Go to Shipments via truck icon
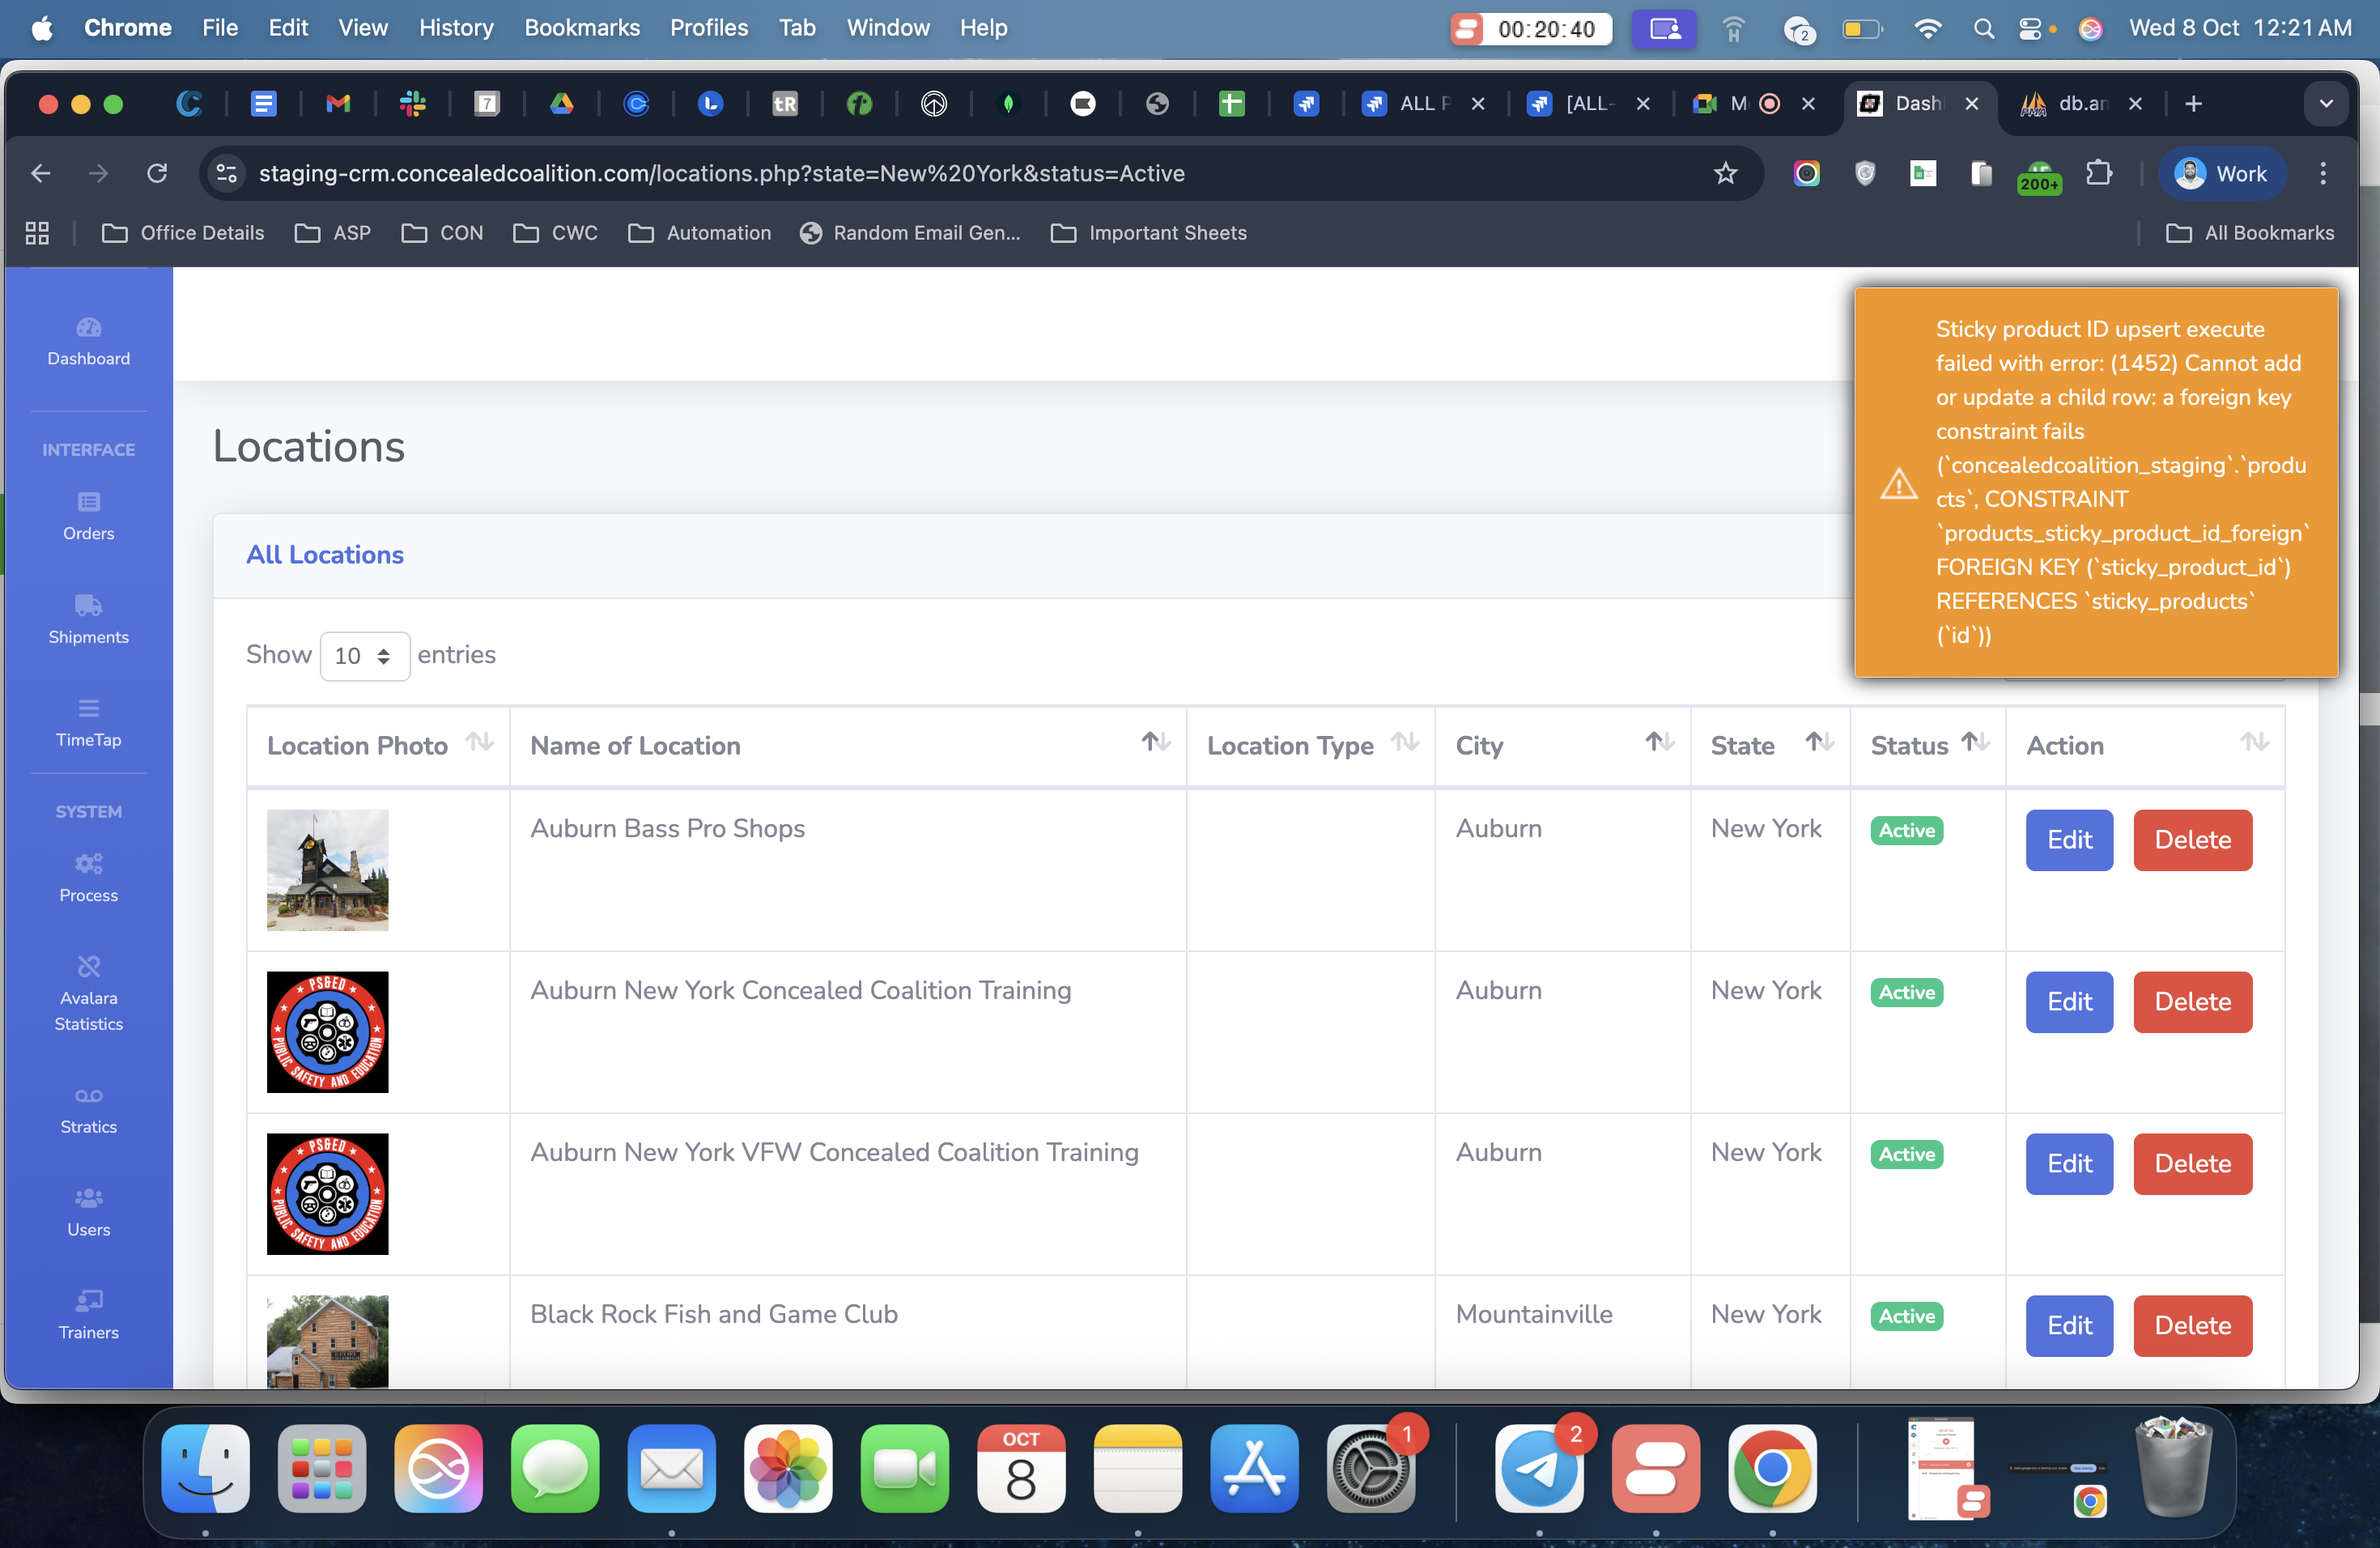 88,605
